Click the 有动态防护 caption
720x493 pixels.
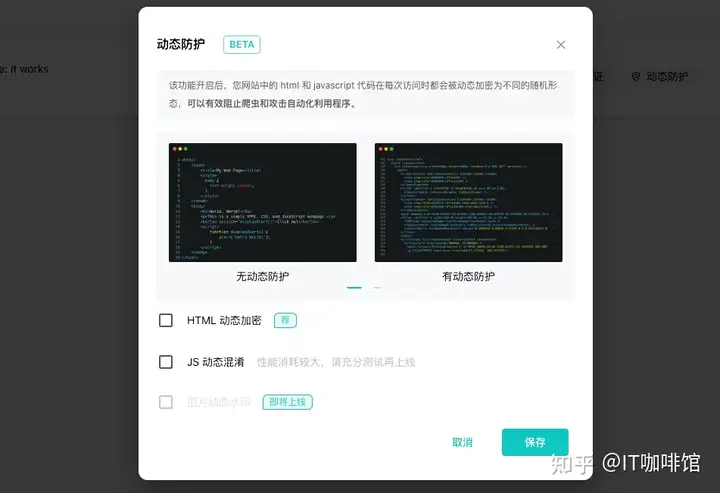point(468,276)
